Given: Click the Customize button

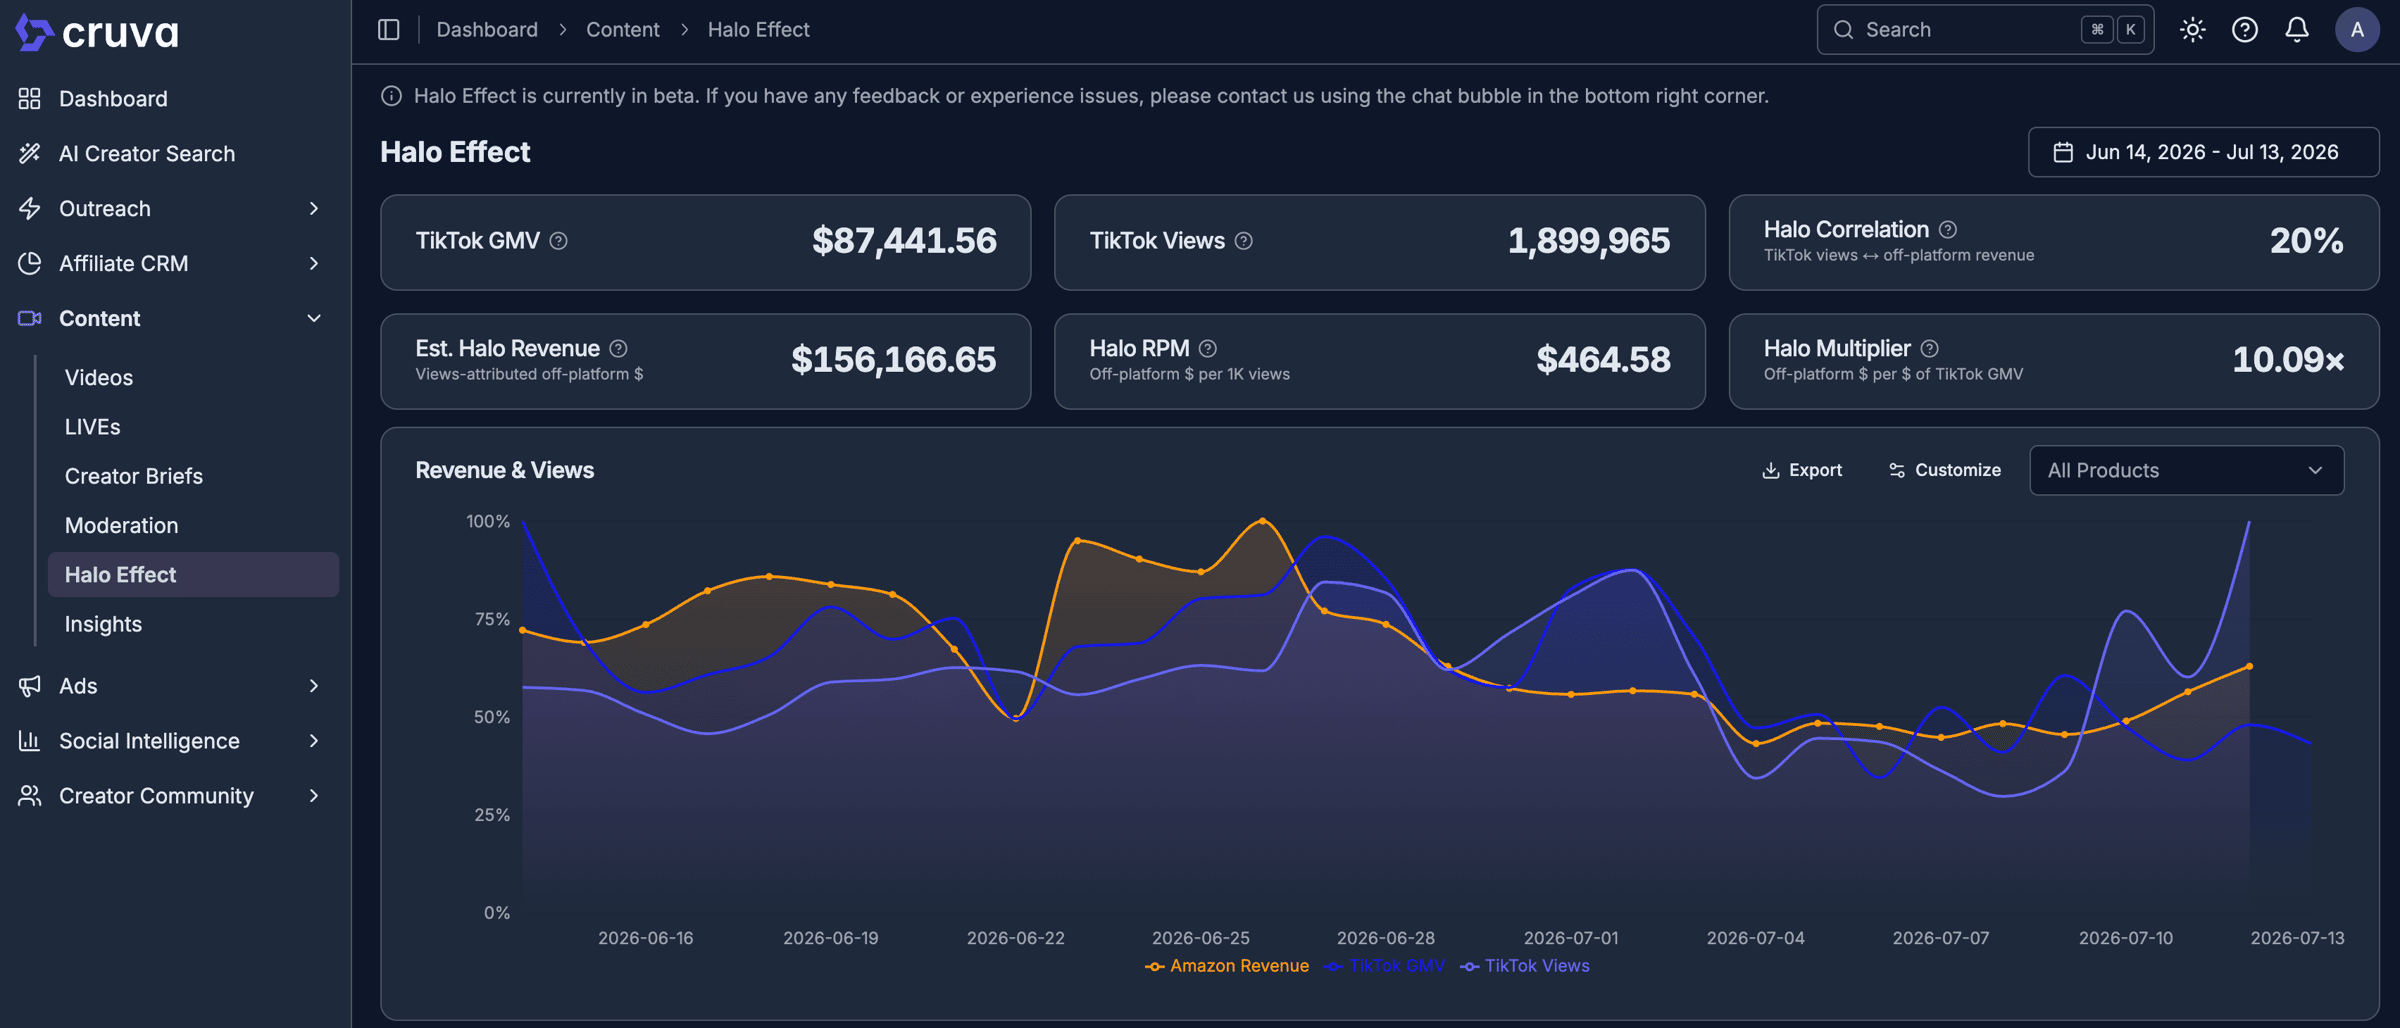Looking at the screenshot, I should click(x=1945, y=470).
